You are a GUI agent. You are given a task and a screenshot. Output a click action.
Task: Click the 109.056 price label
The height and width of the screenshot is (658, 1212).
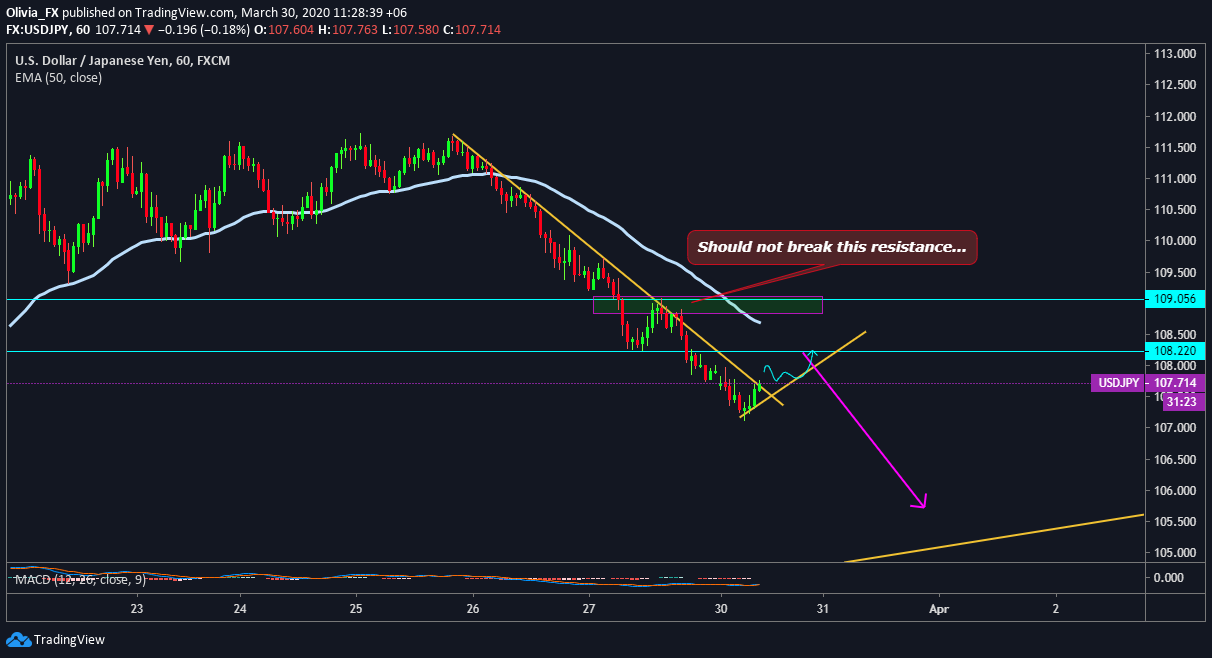[x=1177, y=299]
